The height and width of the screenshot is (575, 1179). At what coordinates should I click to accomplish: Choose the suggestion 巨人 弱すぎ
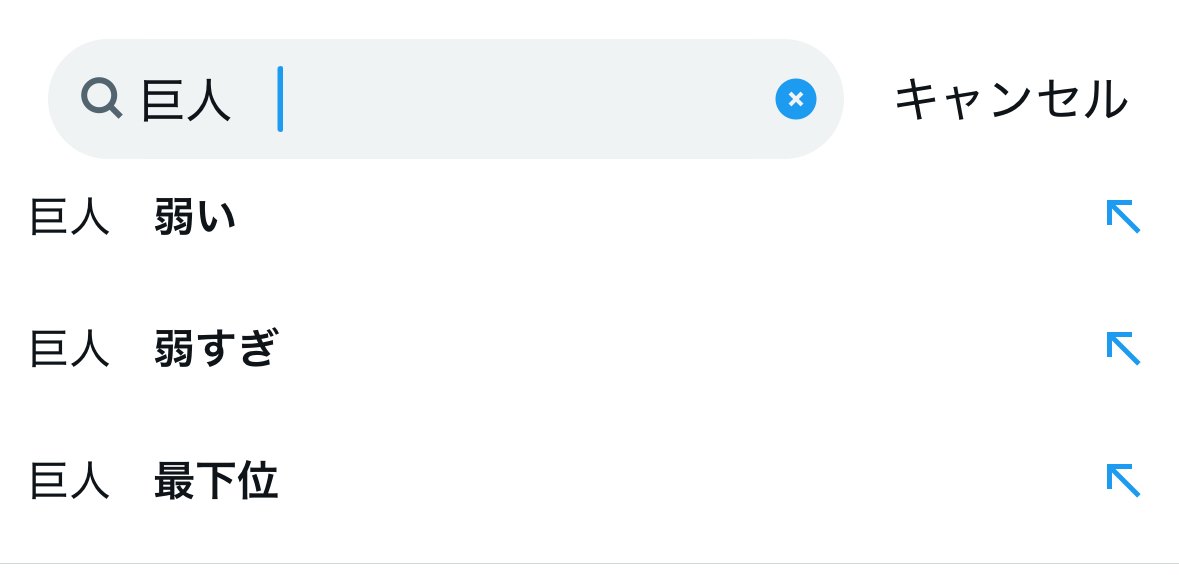coord(590,348)
